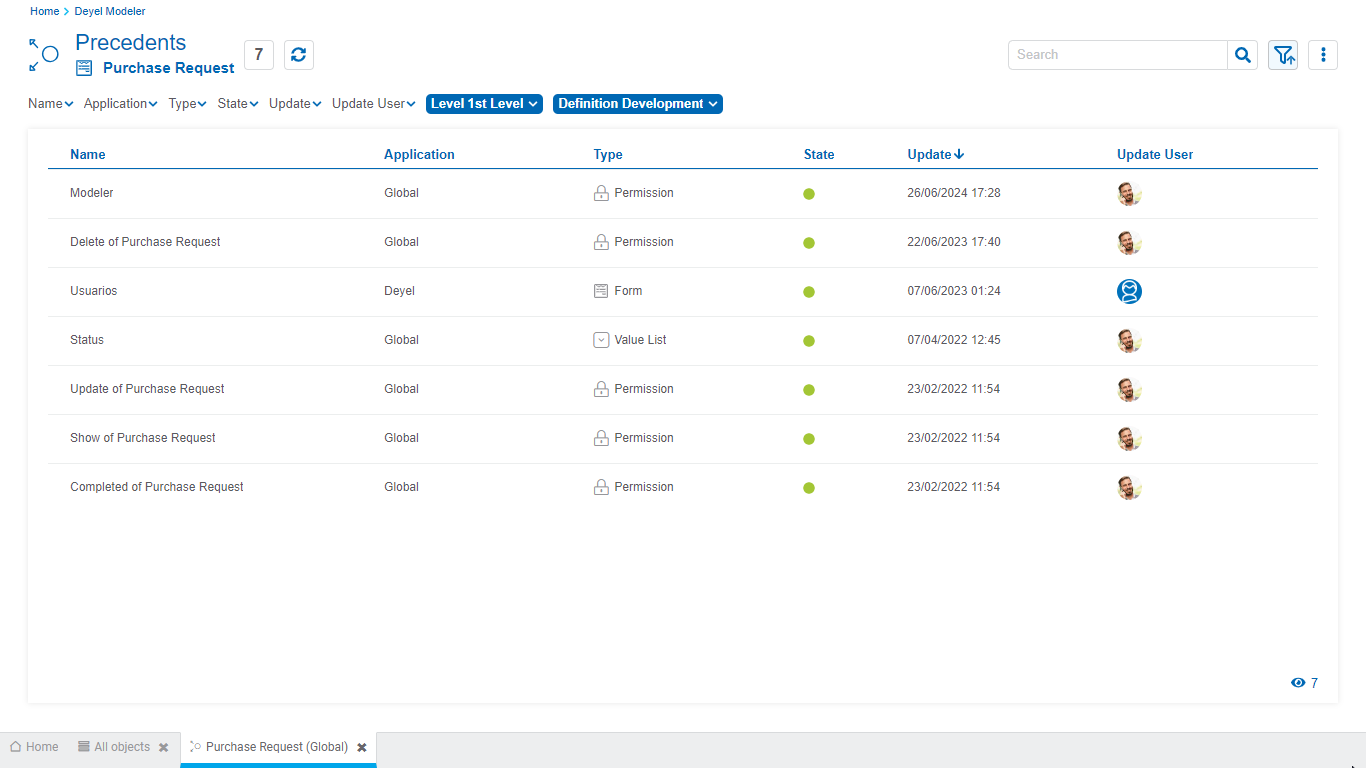Click the search magnifier icon
This screenshot has width=1366, height=768.
click(x=1242, y=55)
